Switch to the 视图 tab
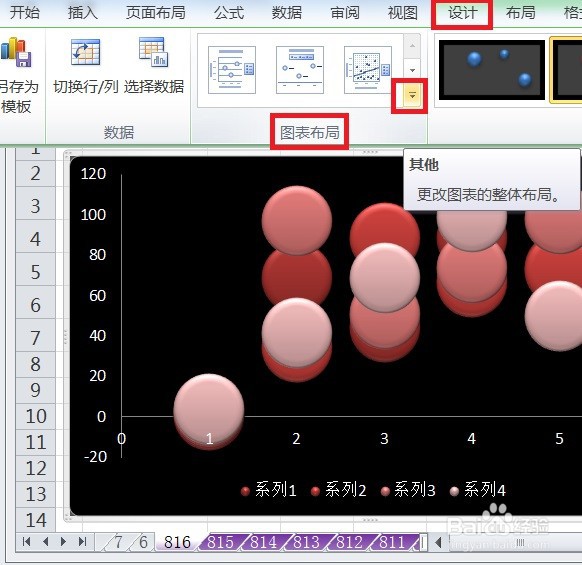The image size is (582, 565). tap(403, 13)
